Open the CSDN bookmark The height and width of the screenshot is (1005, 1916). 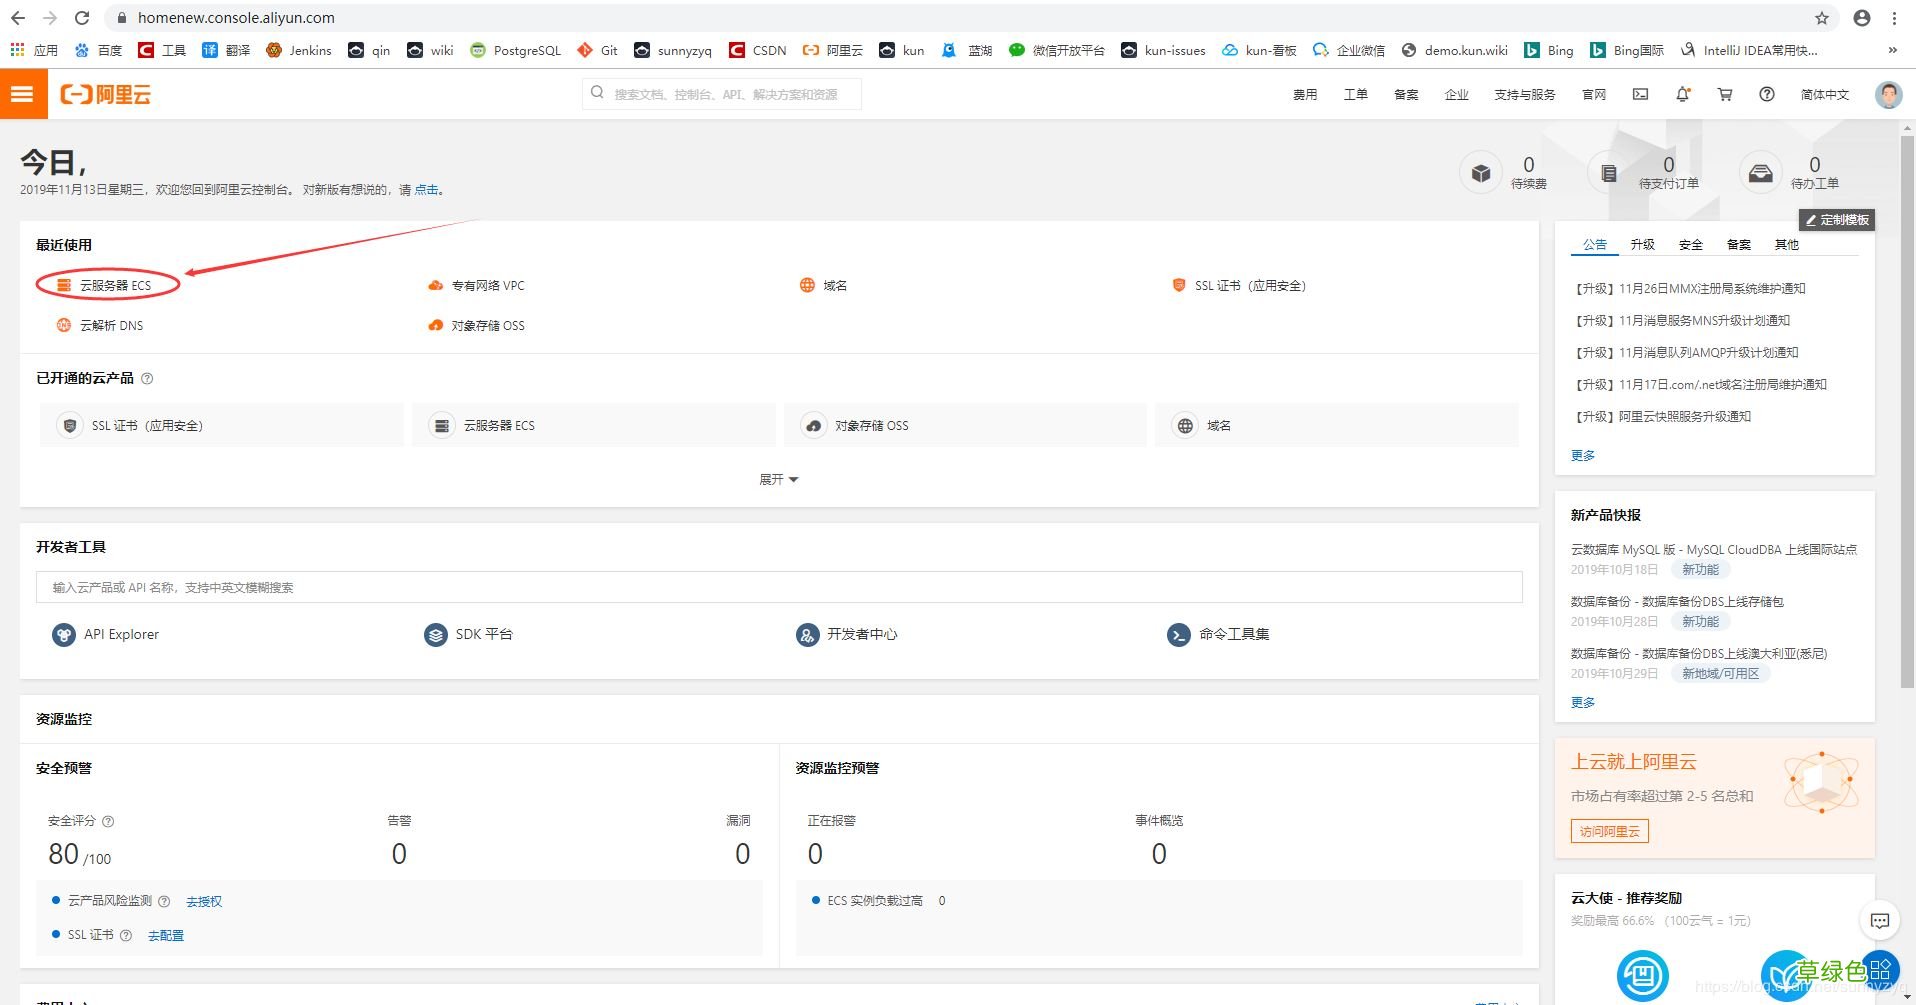pos(758,50)
